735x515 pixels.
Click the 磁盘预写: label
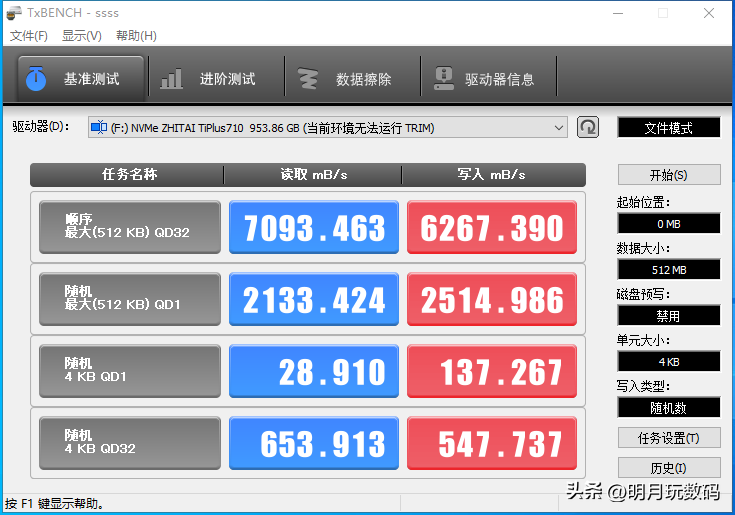(x=644, y=294)
